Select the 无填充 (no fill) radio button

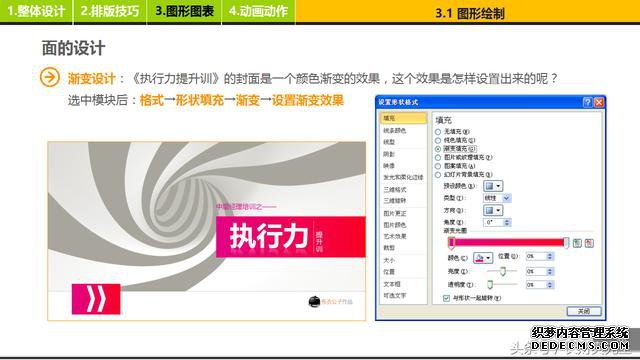click(438, 132)
